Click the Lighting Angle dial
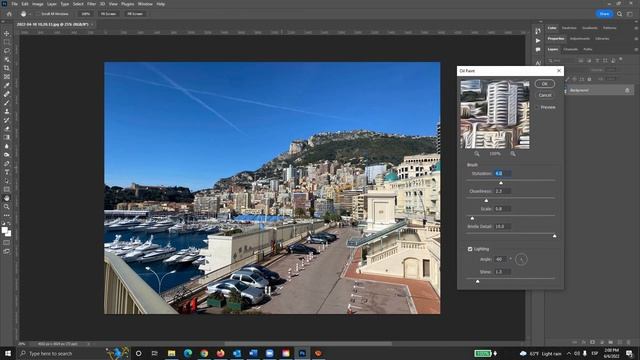Screen dimensions: 640x360 [521, 259]
